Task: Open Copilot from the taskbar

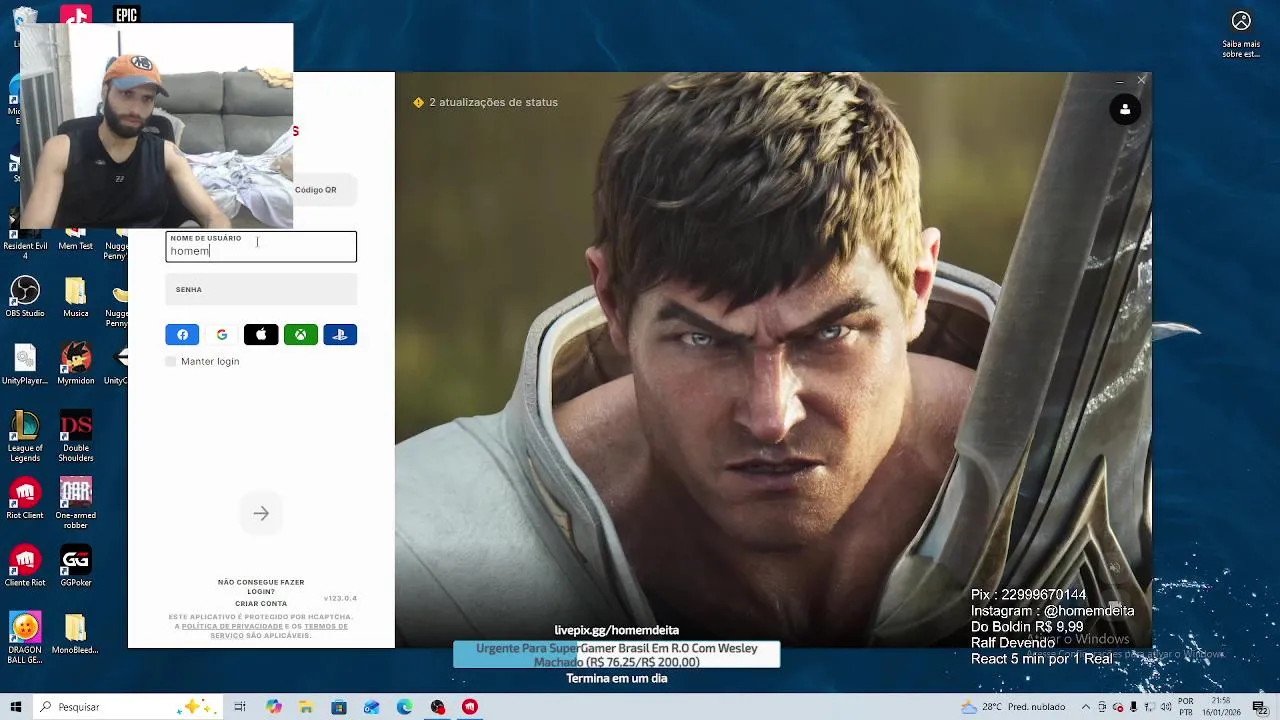Action: [x=274, y=707]
